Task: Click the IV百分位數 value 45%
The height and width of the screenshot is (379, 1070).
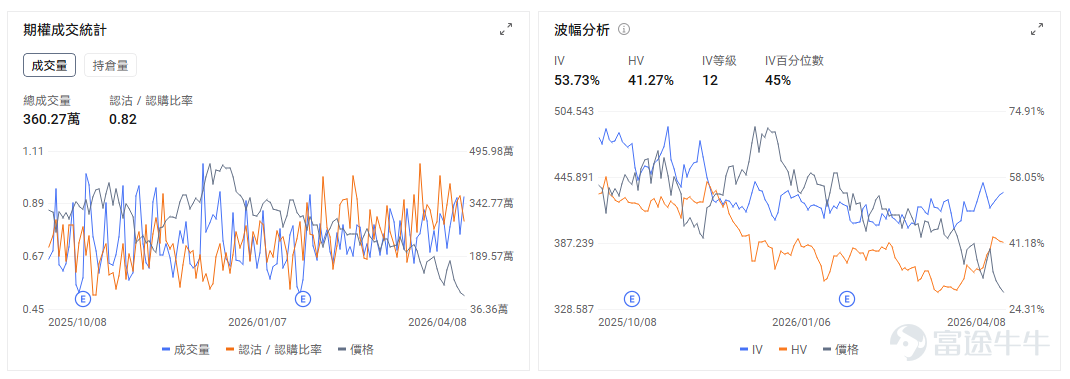Action: [778, 81]
